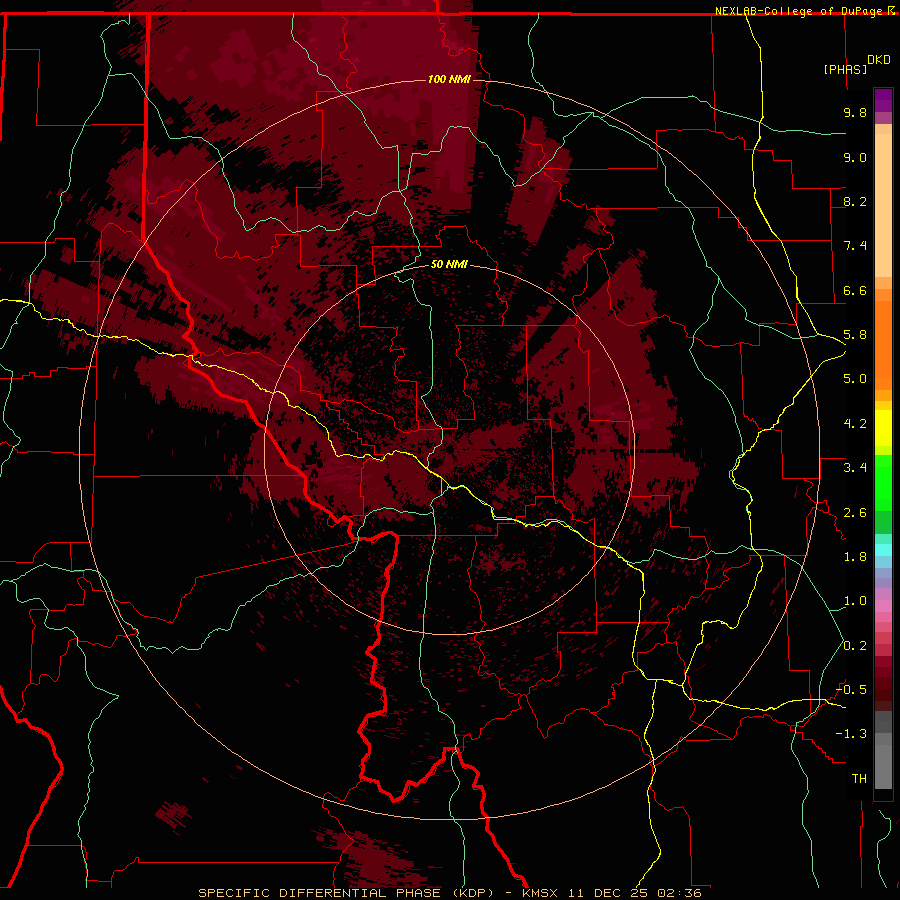The width and height of the screenshot is (900, 900).
Task: Click the 9.8 value on the scale
Action: (x=855, y=112)
